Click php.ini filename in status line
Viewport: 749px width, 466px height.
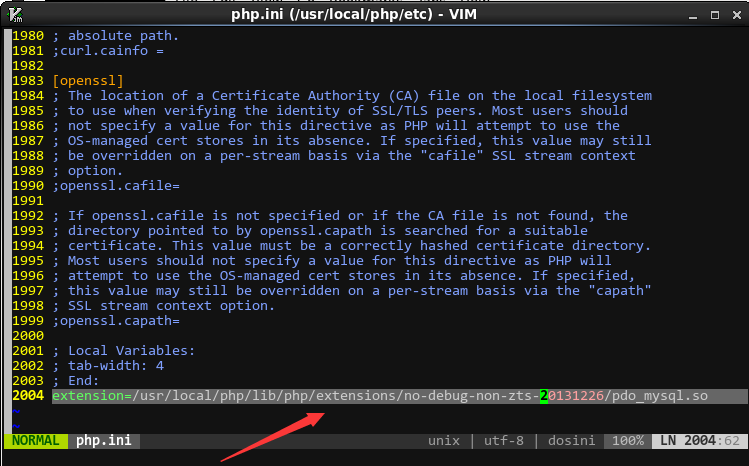pyautogui.click(x=106, y=441)
